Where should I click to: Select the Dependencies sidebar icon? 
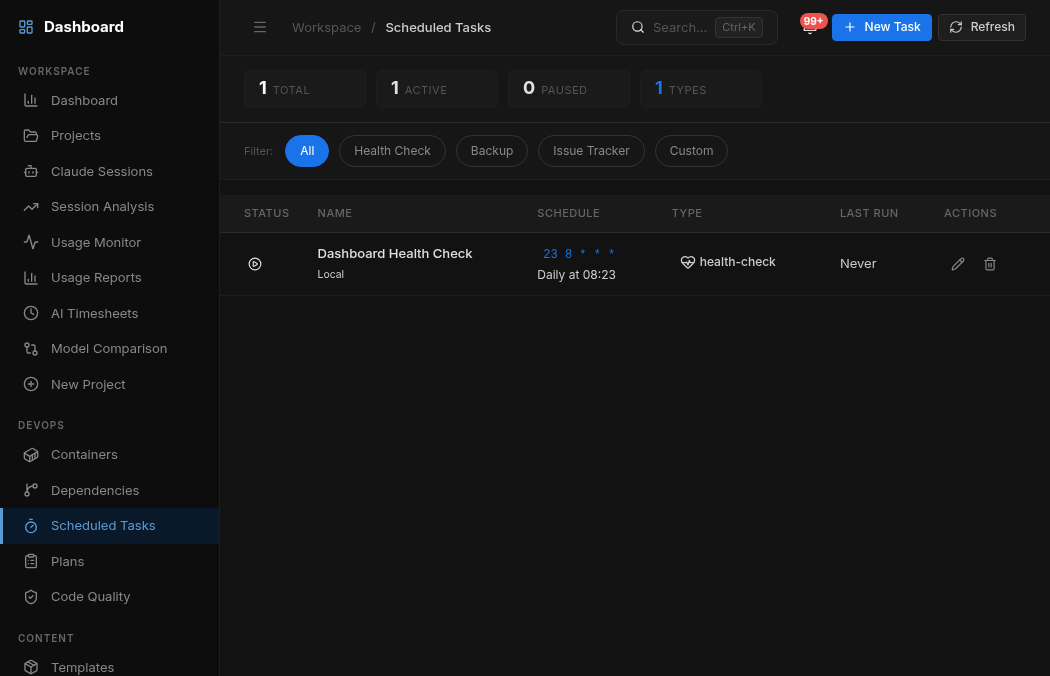pyautogui.click(x=31, y=490)
